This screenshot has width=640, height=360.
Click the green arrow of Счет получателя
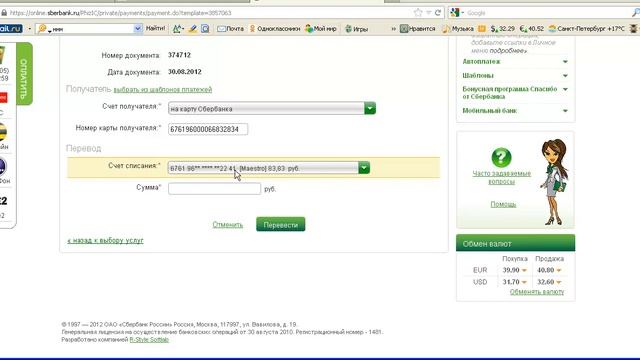tap(370, 109)
